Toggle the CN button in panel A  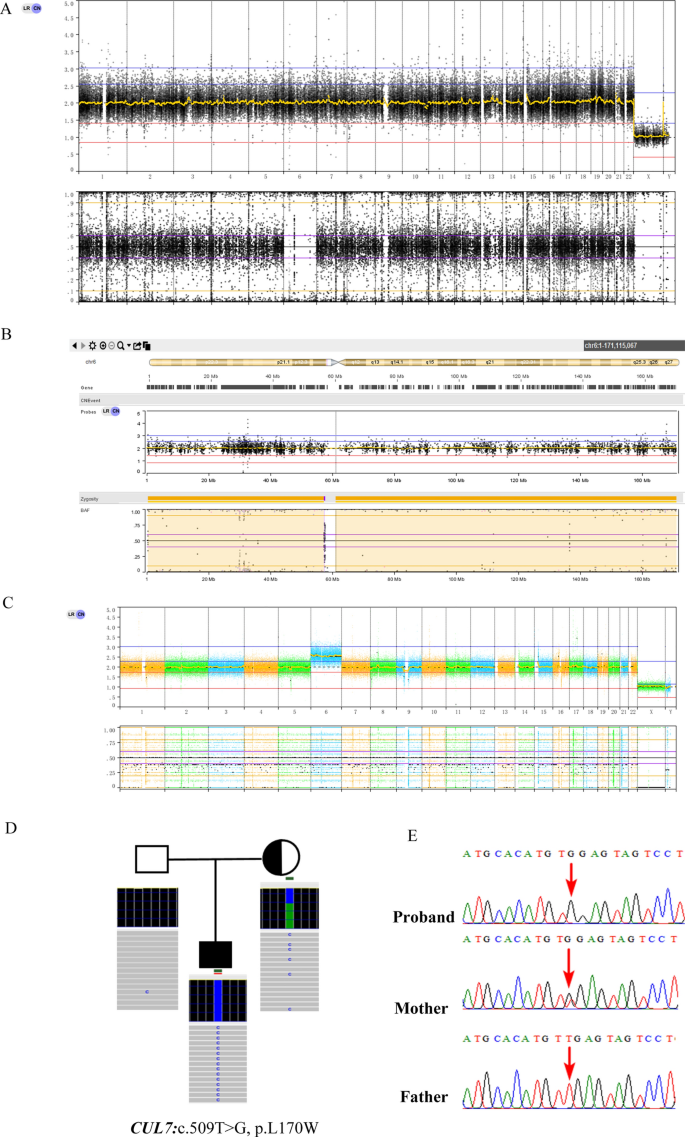(37, 8)
